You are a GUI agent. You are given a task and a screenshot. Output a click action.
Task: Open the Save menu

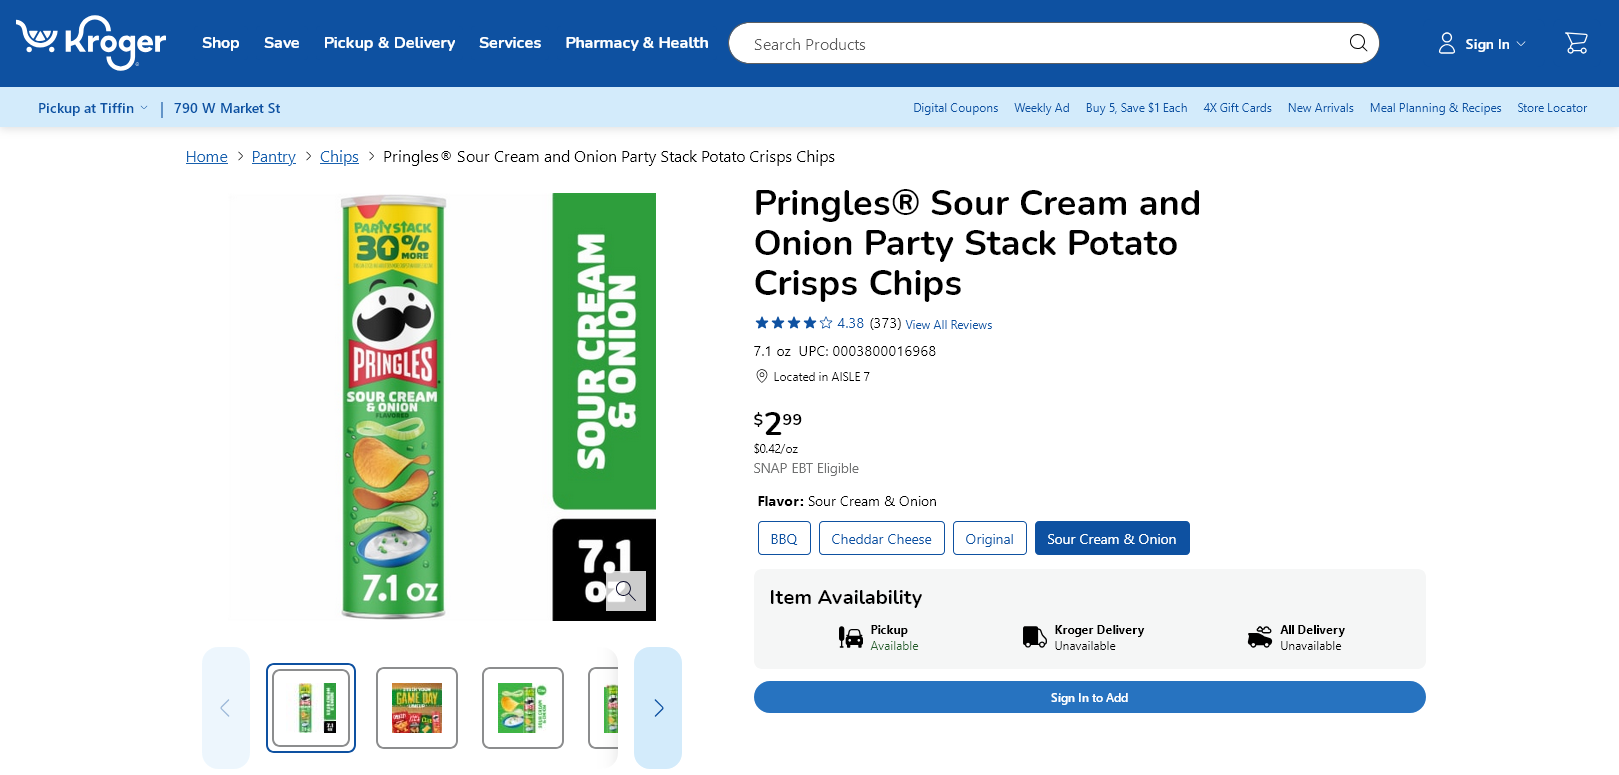click(x=281, y=43)
